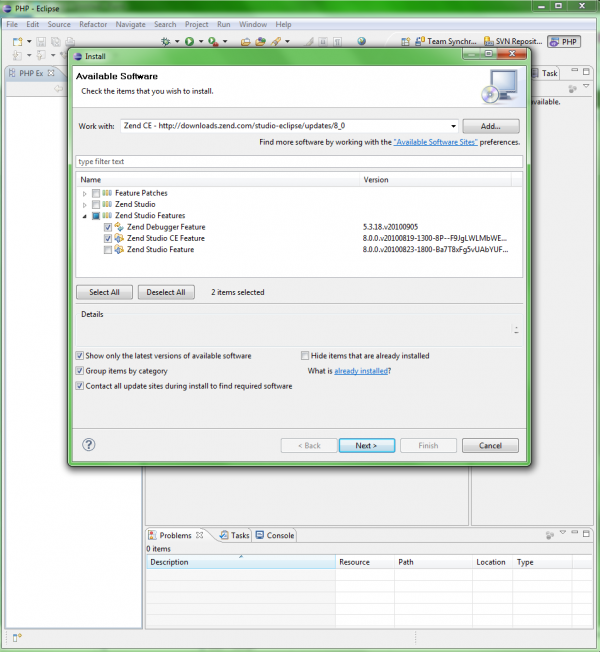600x652 pixels.
Task: Click the Select All button
Action: click(104, 292)
